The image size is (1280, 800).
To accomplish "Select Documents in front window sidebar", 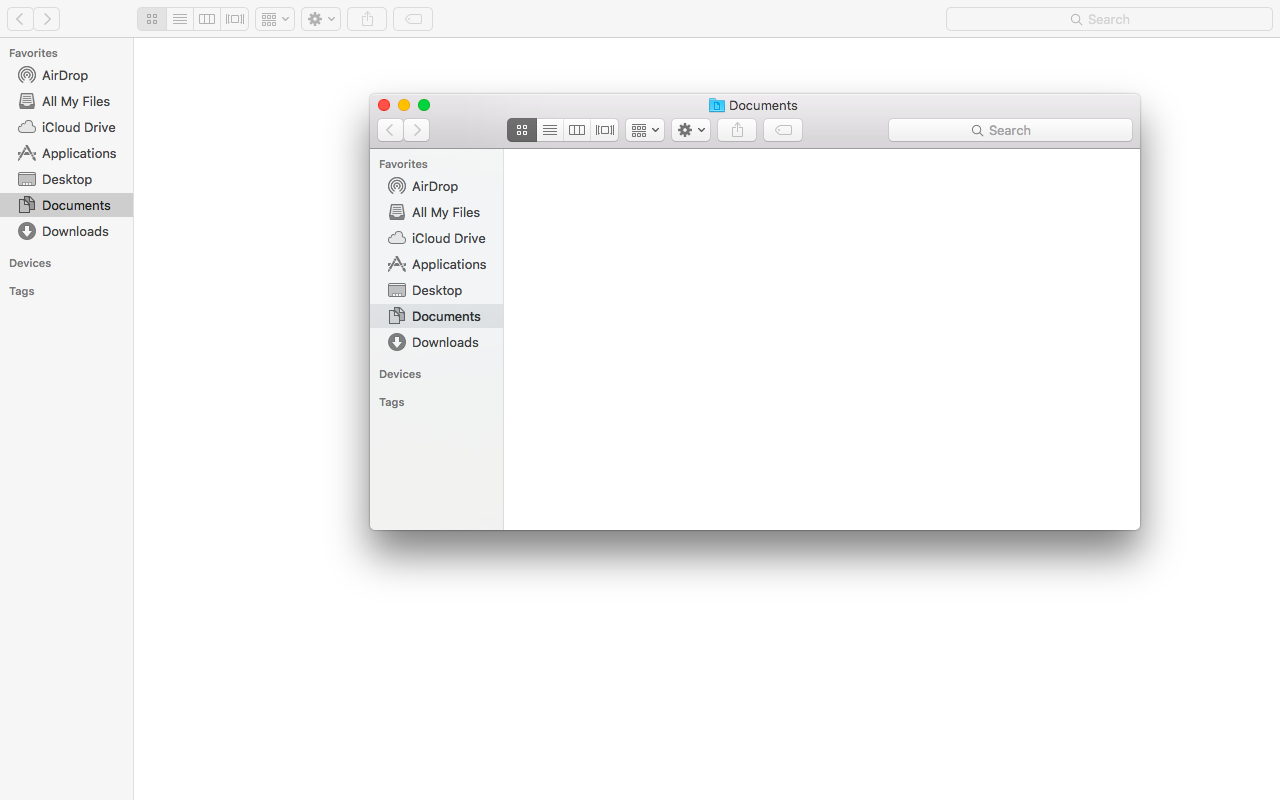I will pos(436,316).
